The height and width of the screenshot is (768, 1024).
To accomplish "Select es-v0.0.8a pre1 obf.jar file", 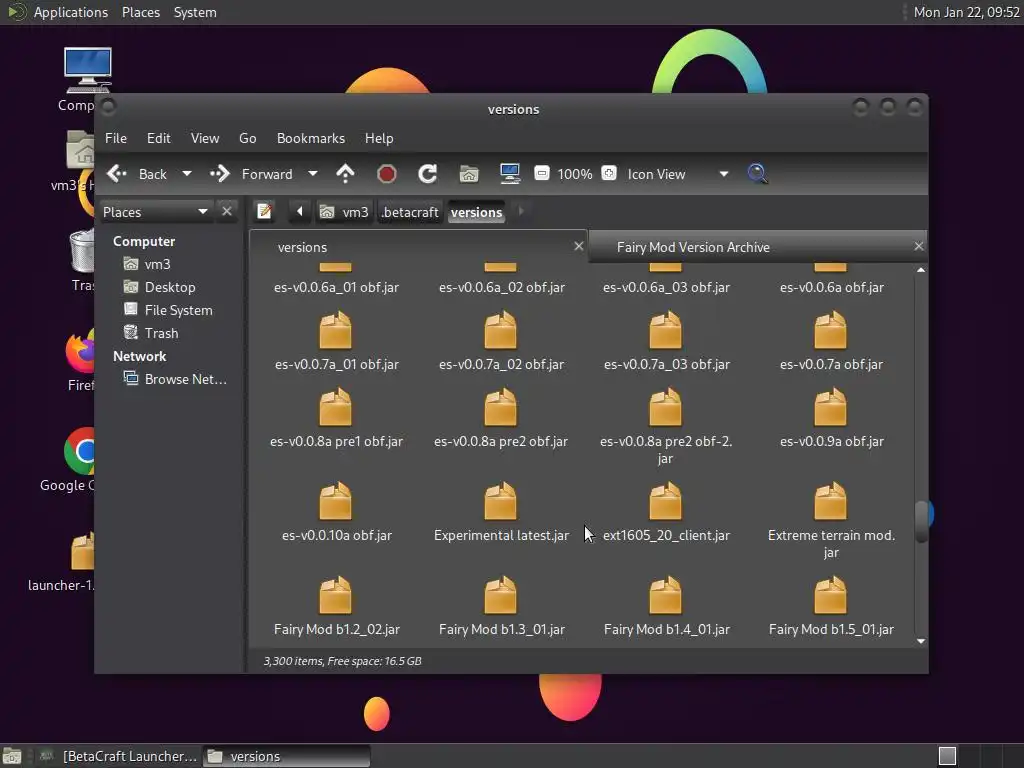I will [336, 419].
